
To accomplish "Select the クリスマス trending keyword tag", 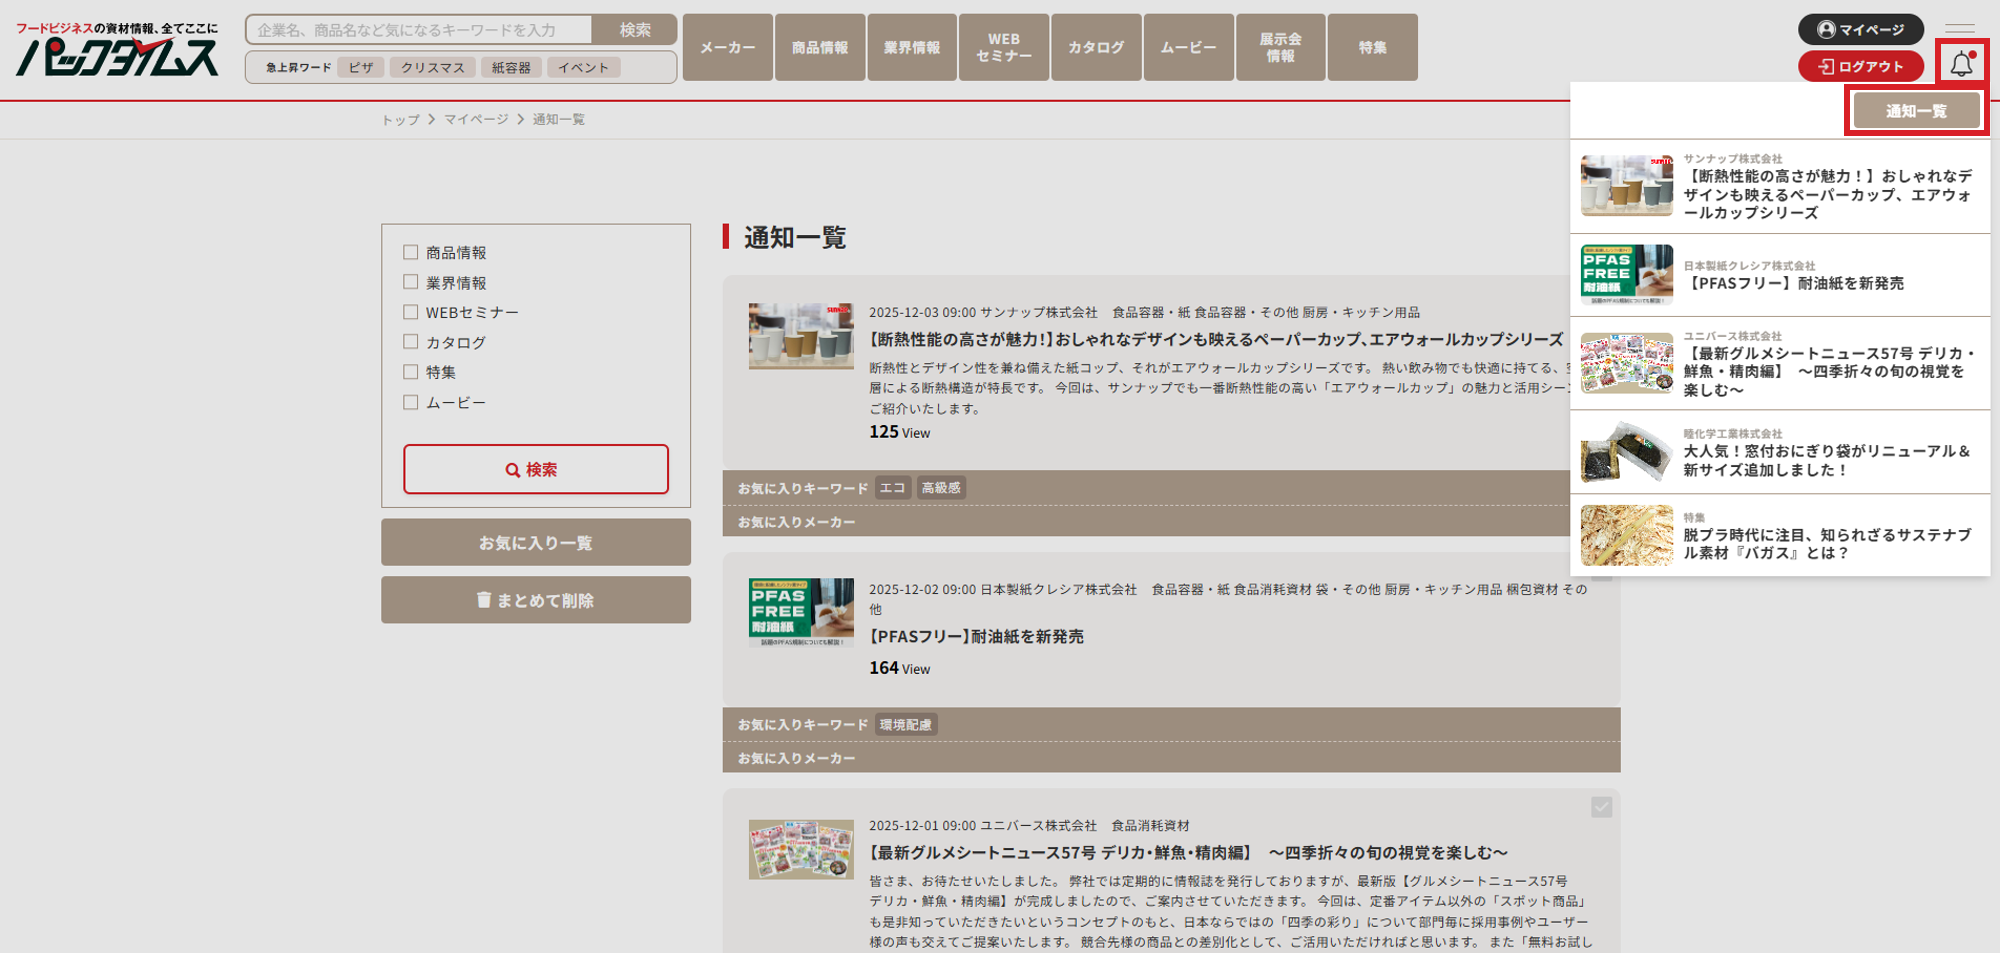I will click(x=432, y=67).
